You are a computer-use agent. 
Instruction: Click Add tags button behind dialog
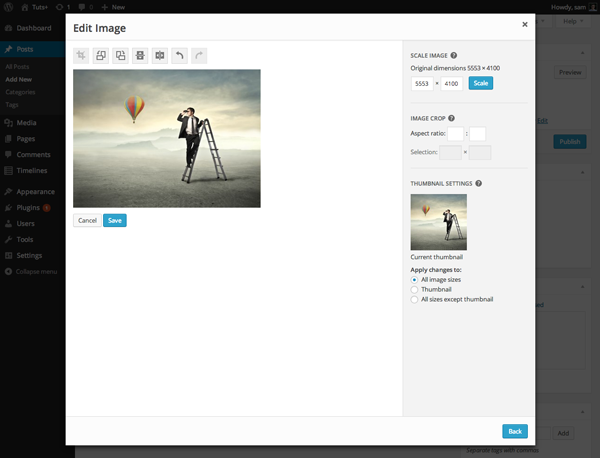pyautogui.click(x=563, y=433)
